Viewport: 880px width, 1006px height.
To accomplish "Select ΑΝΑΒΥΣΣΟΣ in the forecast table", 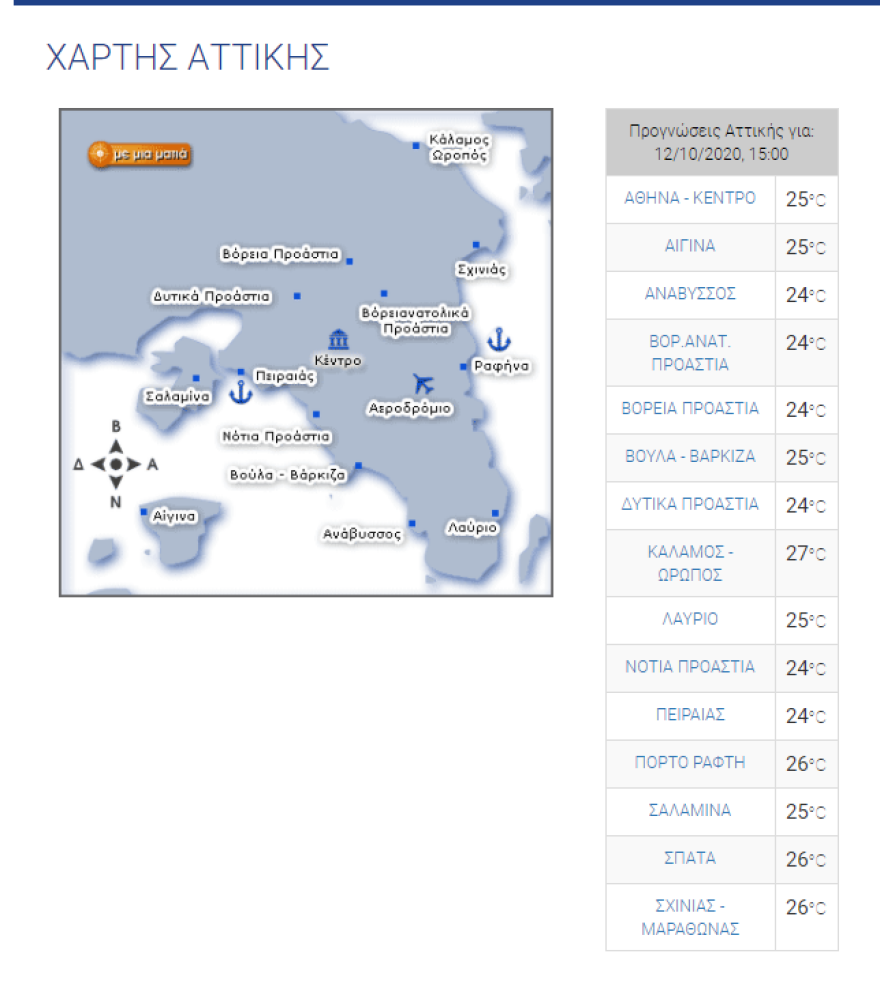I will [690, 294].
